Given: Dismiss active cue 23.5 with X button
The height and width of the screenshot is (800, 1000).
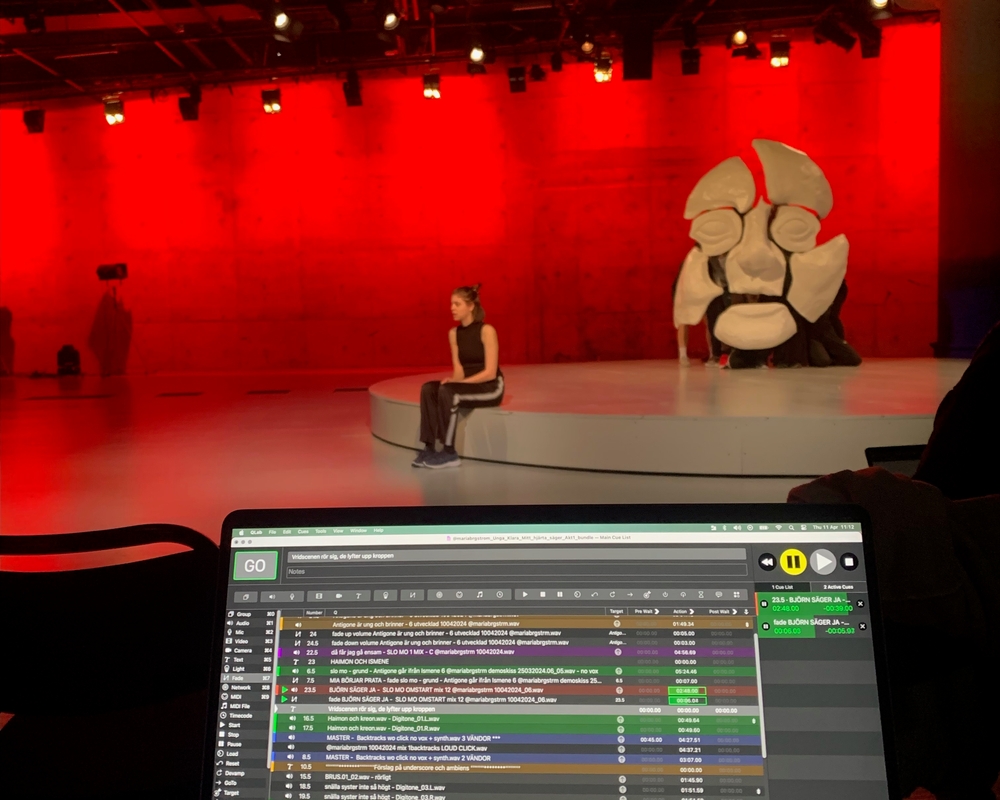Looking at the screenshot, I should click(x=861, y=604).
